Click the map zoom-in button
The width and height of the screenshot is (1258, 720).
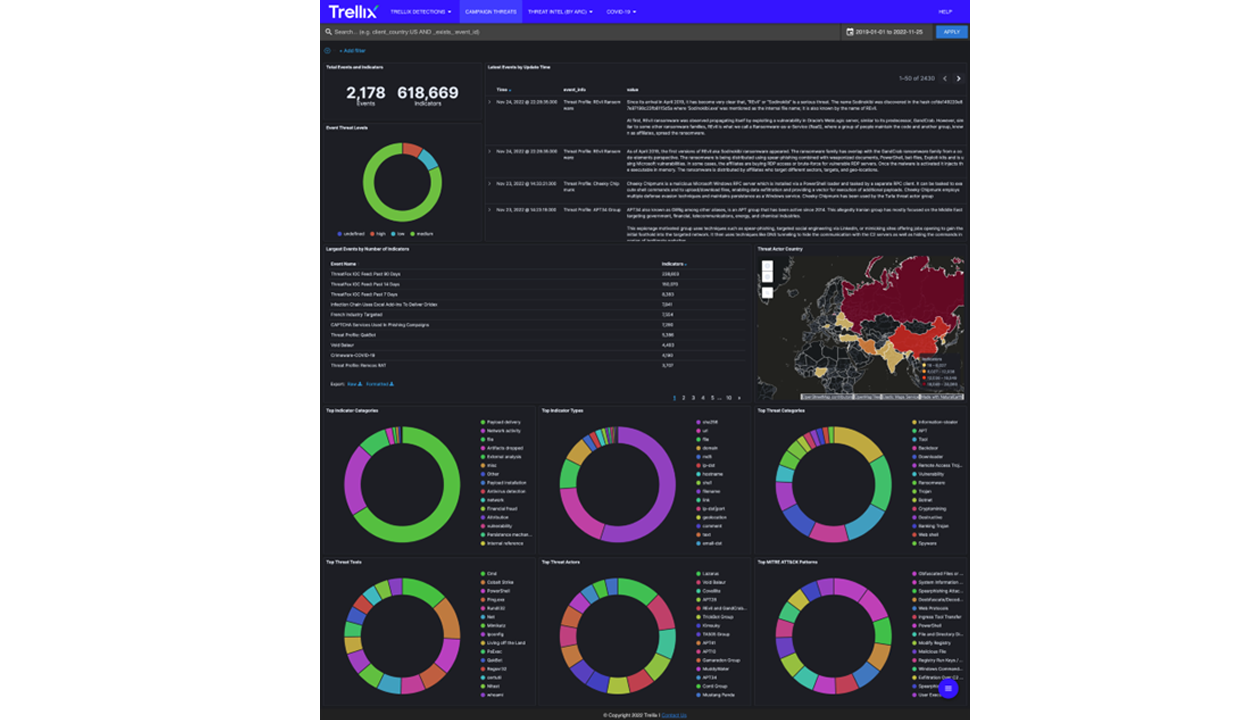click(x=767, y=266)
